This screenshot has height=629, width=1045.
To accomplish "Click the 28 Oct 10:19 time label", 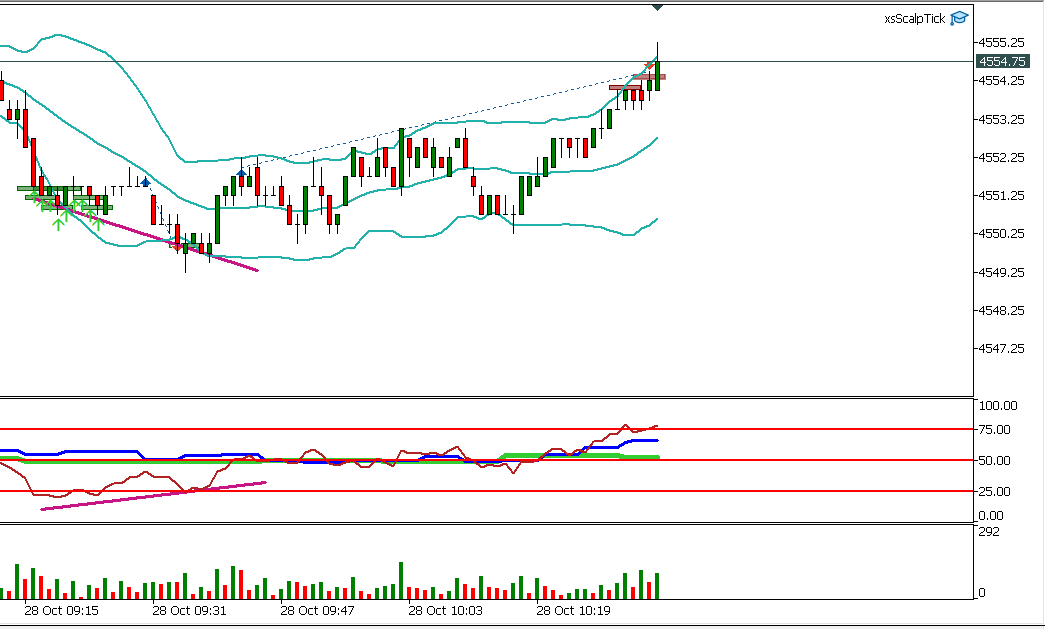I will (x=573, y=610).
